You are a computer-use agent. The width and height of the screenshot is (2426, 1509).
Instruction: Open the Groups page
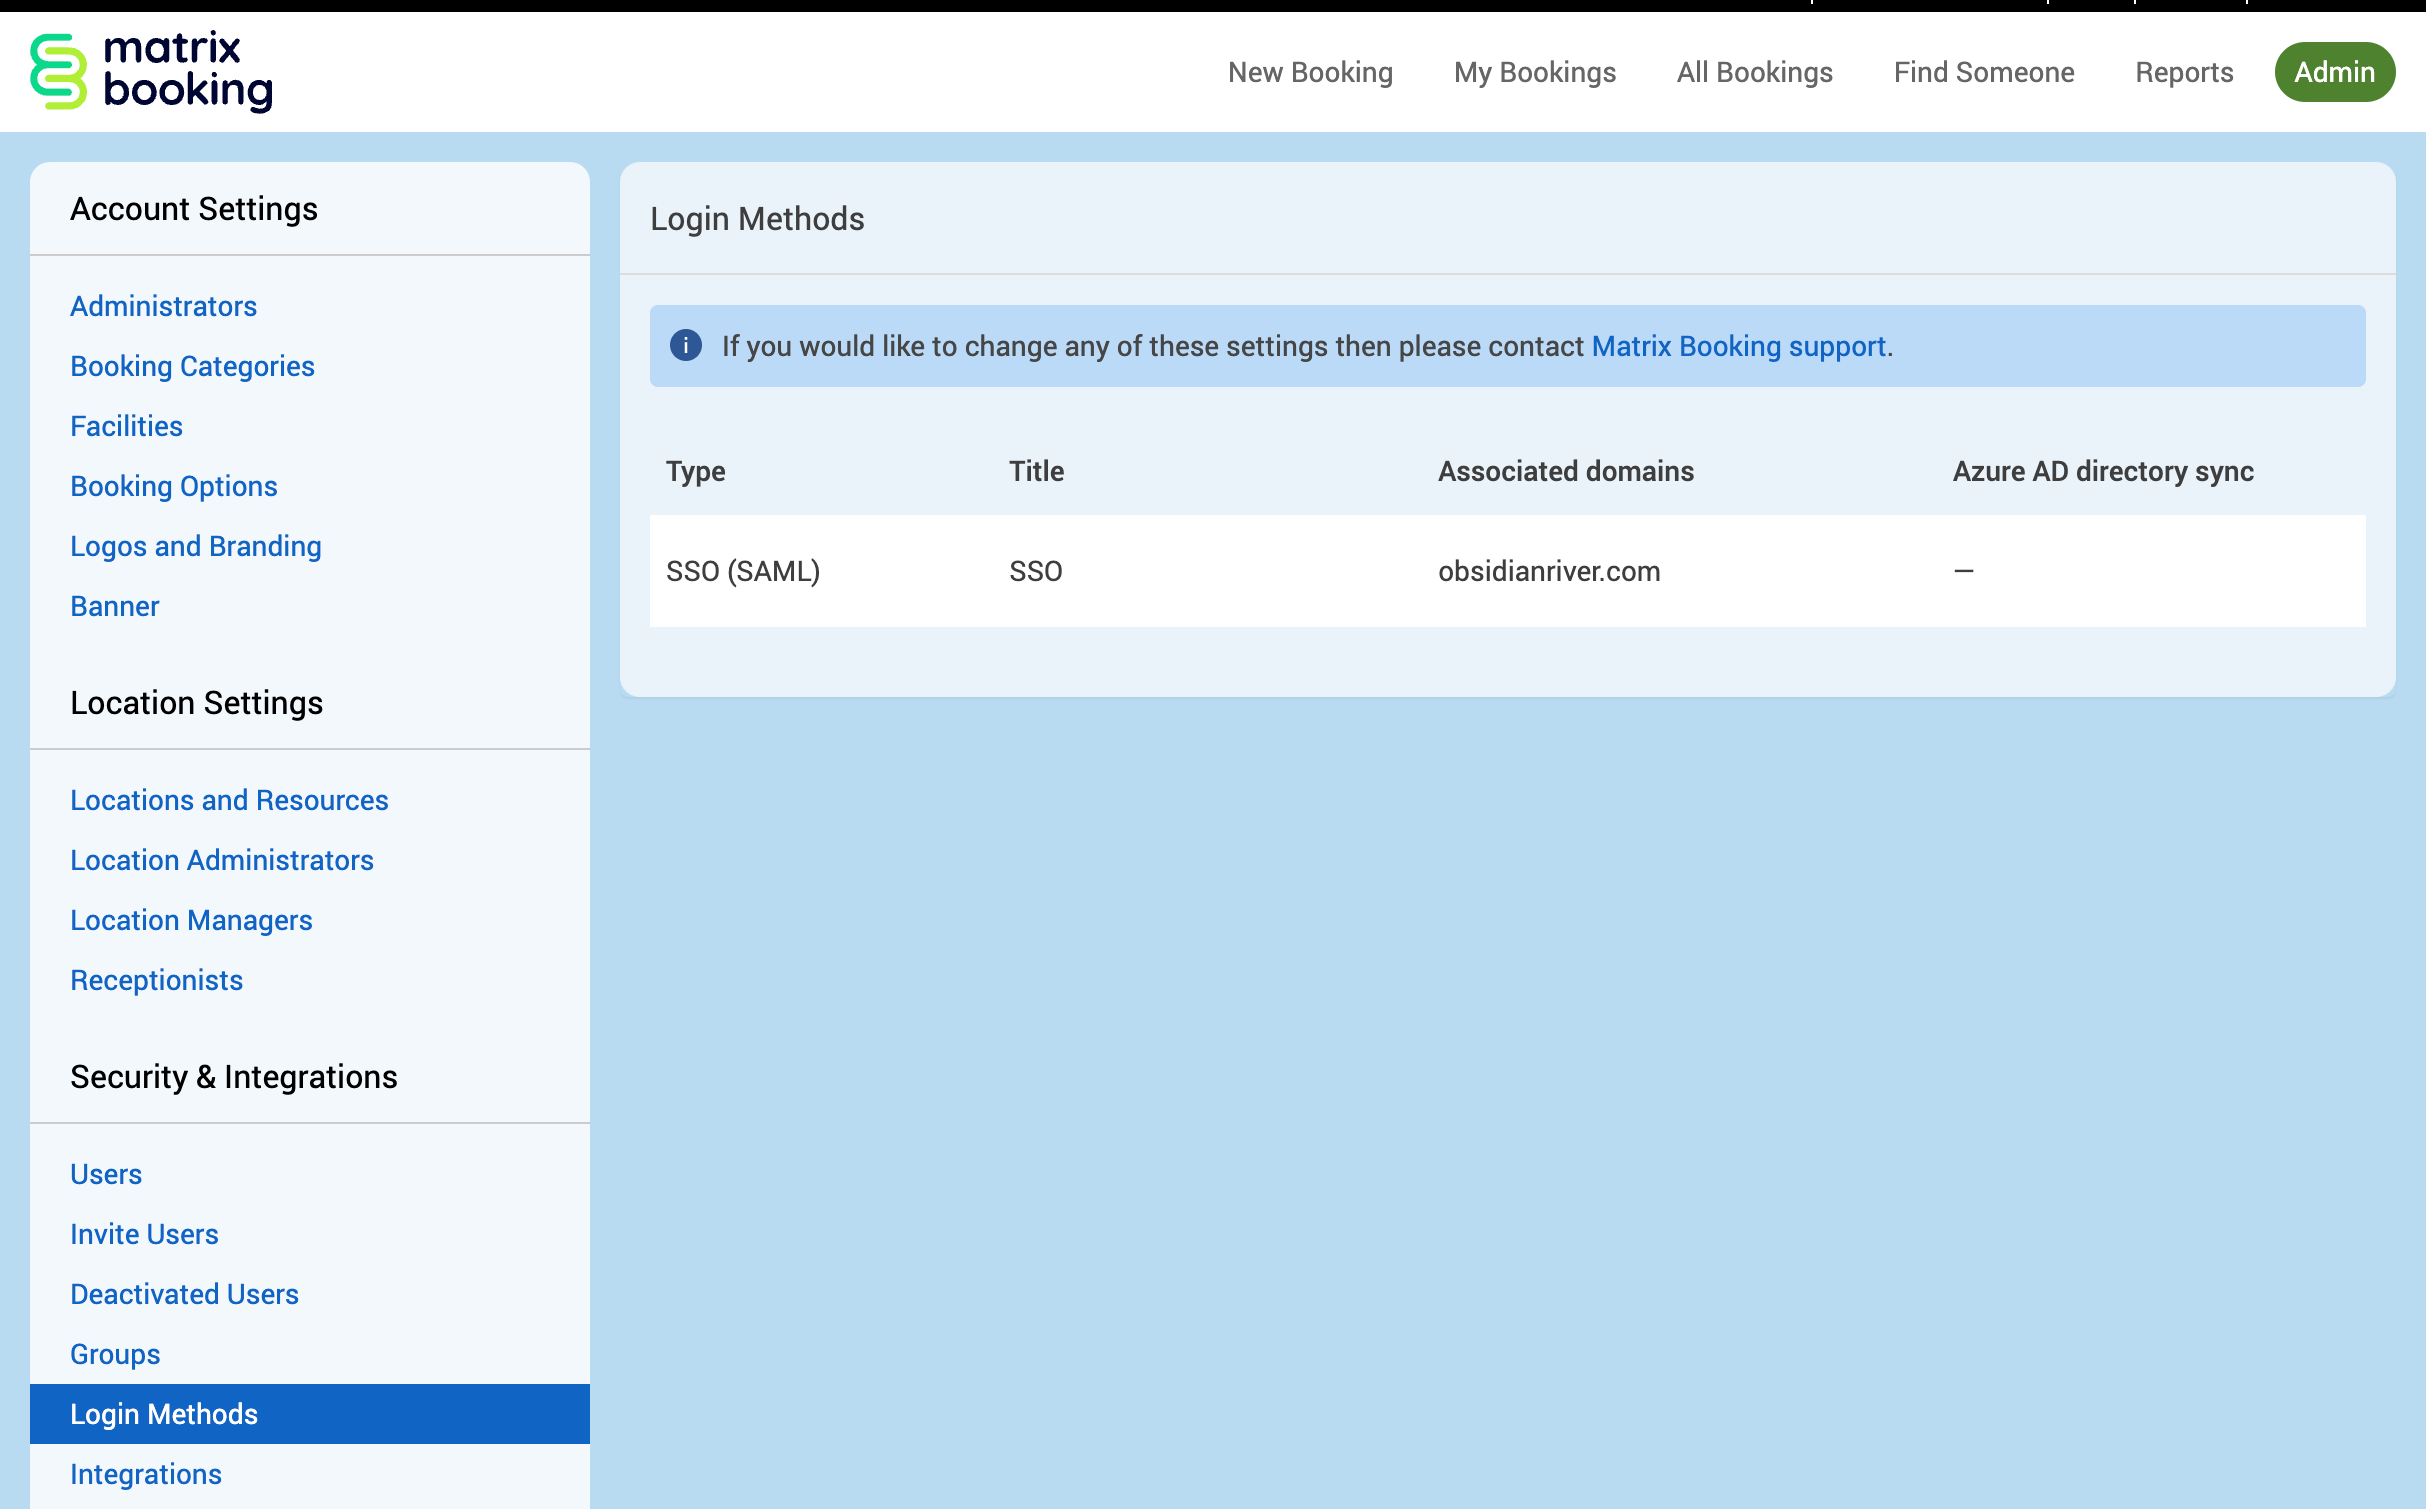(x=115, y=1354)
